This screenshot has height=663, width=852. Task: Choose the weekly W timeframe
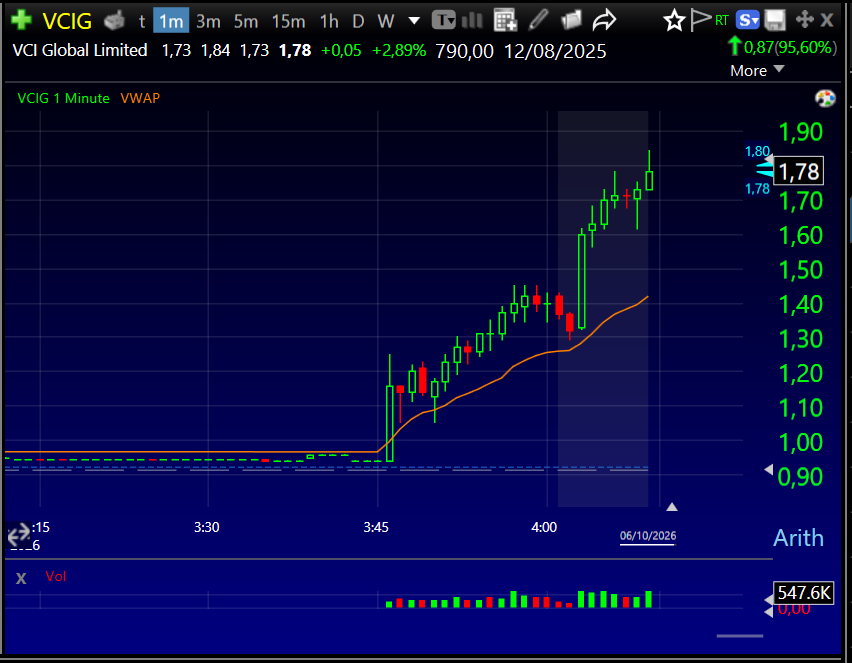[386, 21]
